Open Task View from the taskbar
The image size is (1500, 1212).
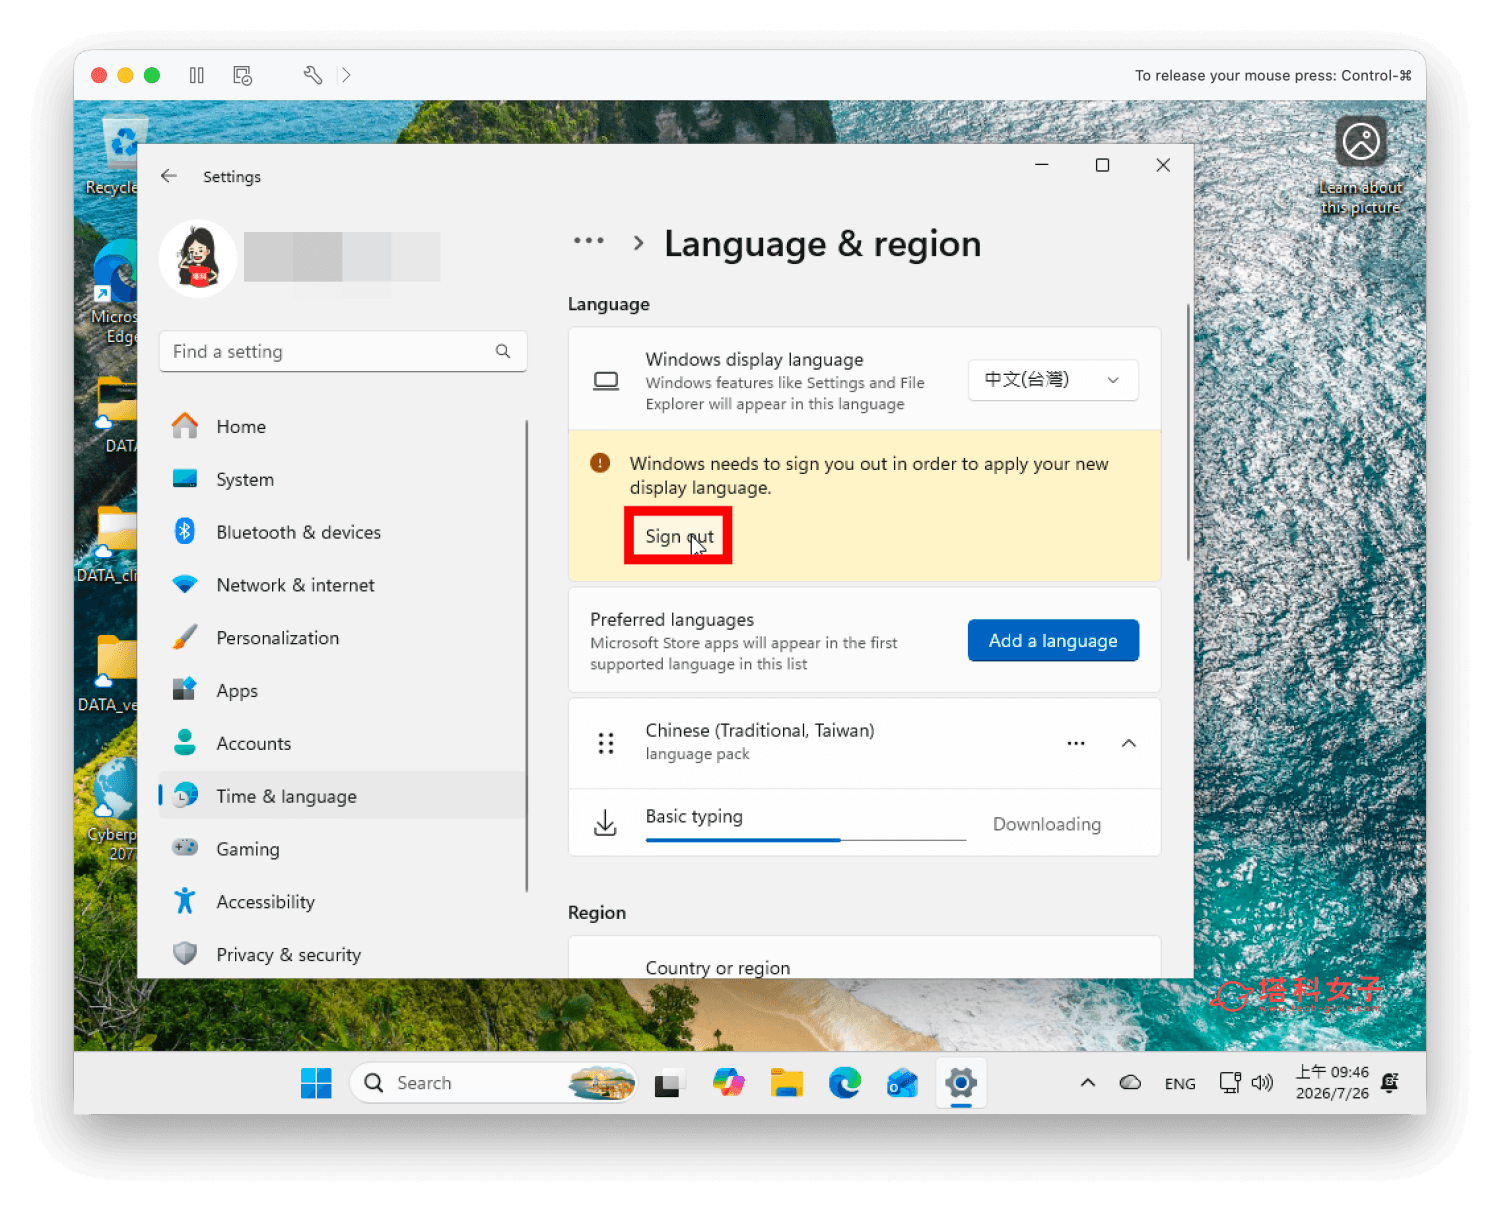pyautogui.click(x=669, y=1083)
